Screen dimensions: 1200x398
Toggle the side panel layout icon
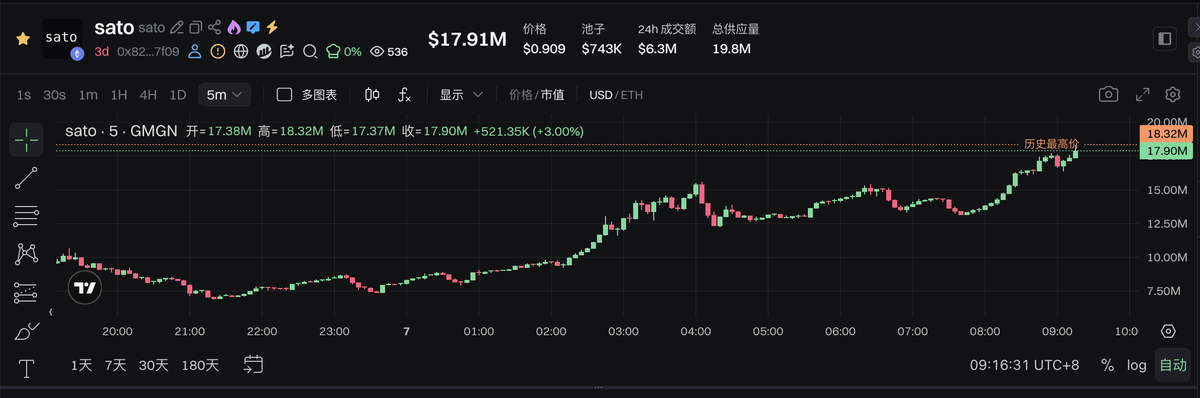pos(1165,38)
